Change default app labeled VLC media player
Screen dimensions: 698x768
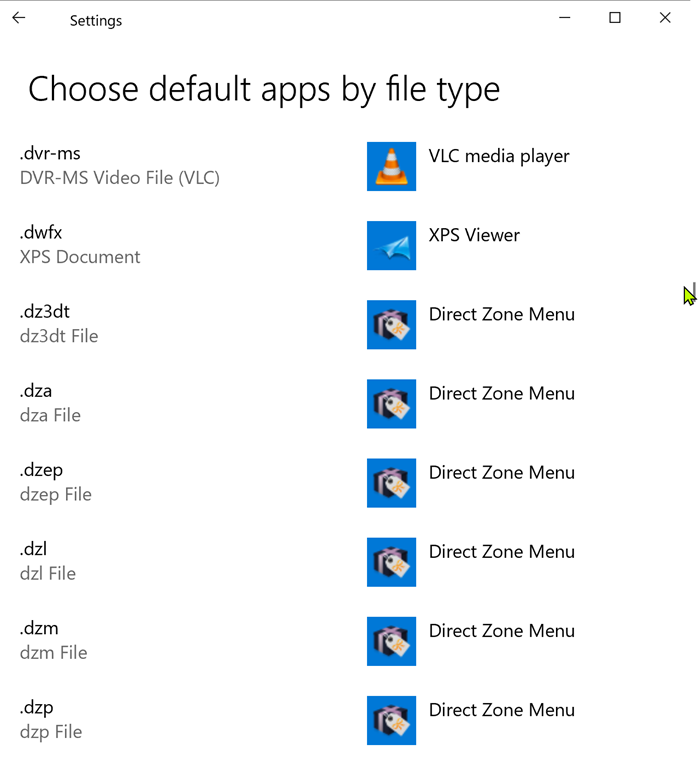(499, 156)
